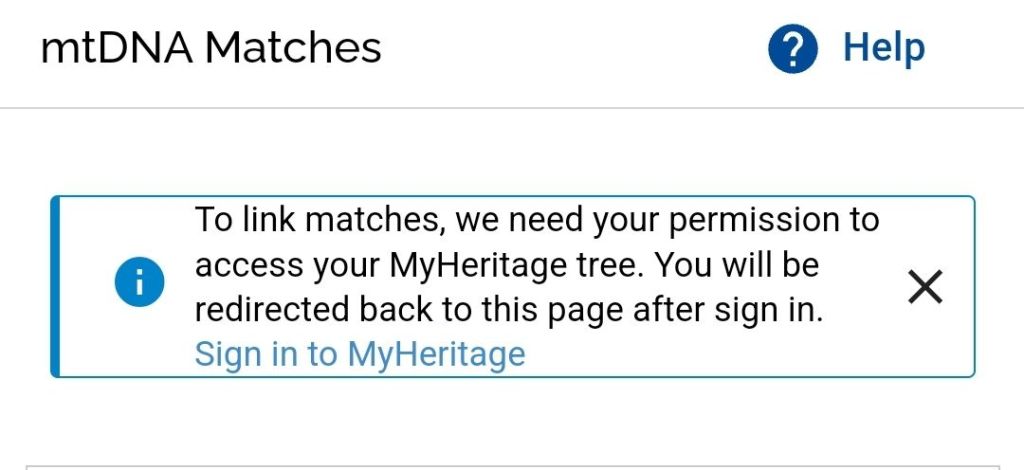Click the blue question mark icon

[x=793, y=49]
